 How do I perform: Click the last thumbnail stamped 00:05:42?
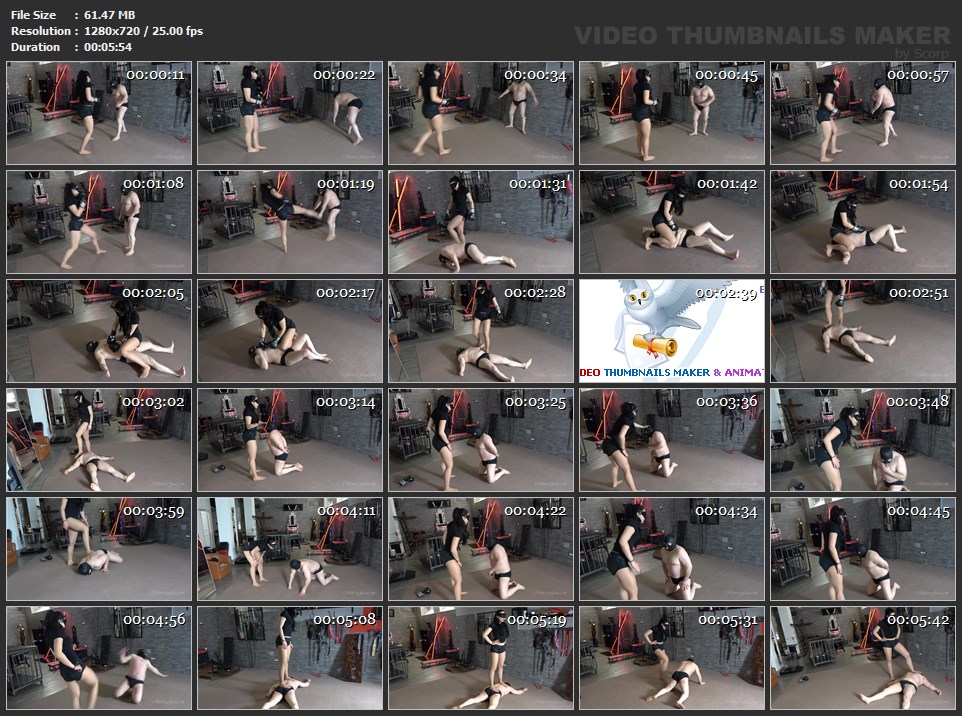pyautogui.click(x=863, y=658)
